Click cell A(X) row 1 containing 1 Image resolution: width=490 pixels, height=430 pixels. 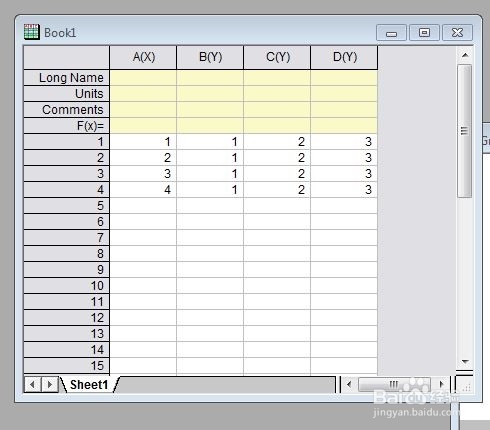coord(143,142)
